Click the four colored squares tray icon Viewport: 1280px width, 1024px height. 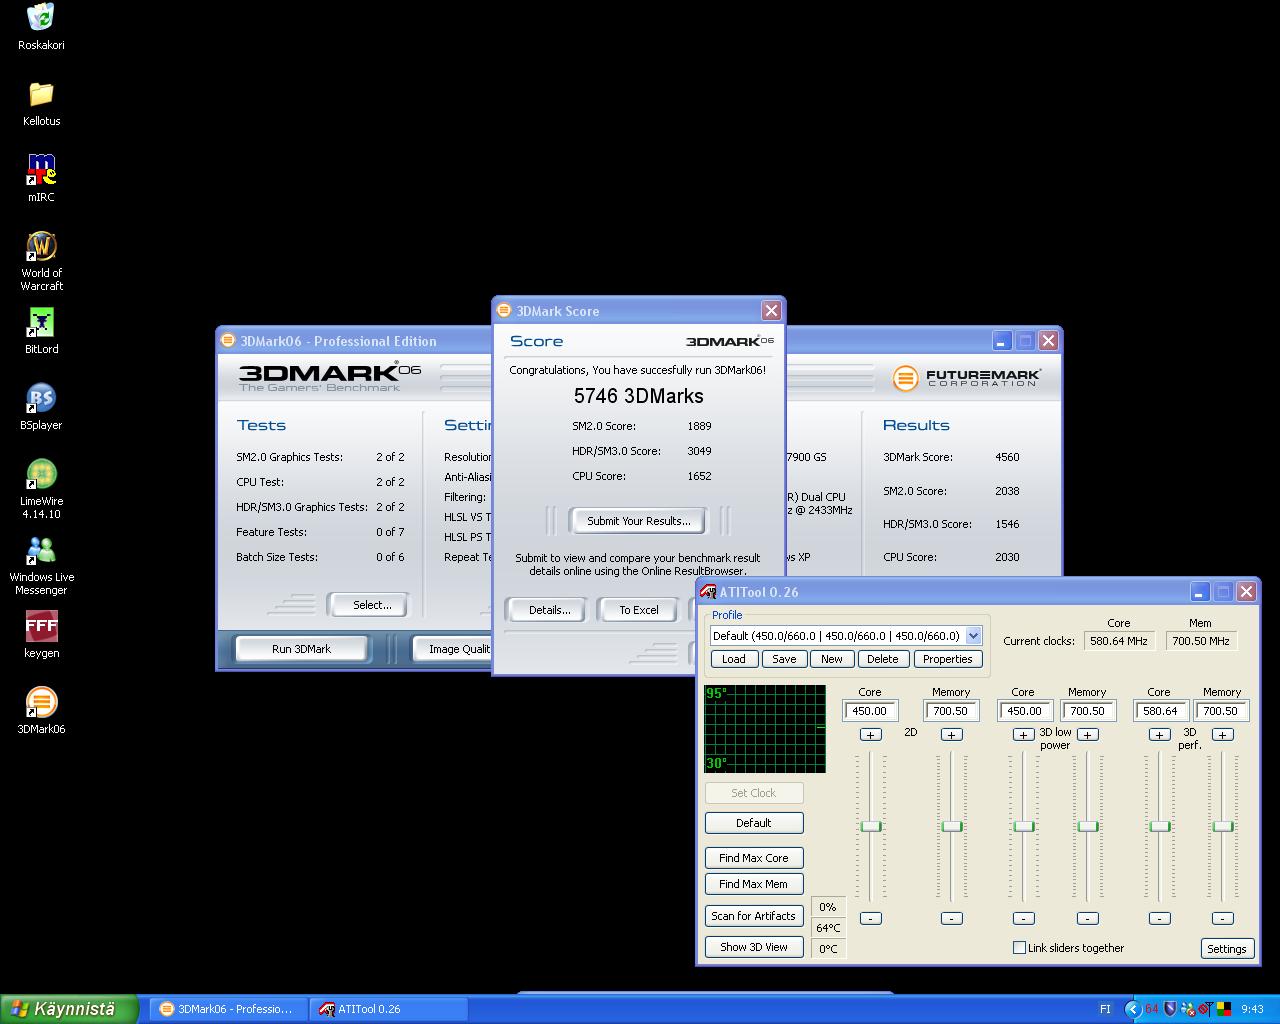(x=1224, y=1009)
